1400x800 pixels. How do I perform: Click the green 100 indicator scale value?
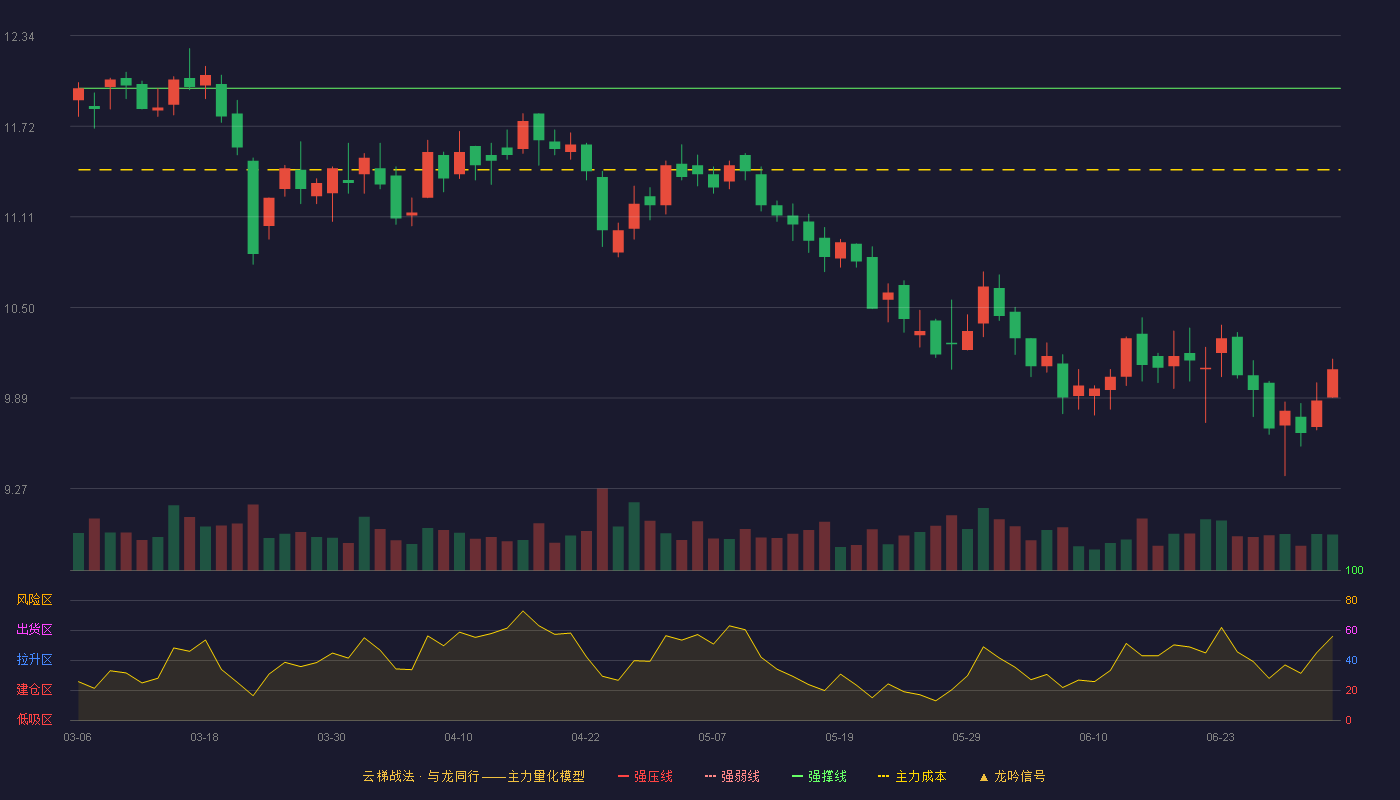coord(1355,571)
